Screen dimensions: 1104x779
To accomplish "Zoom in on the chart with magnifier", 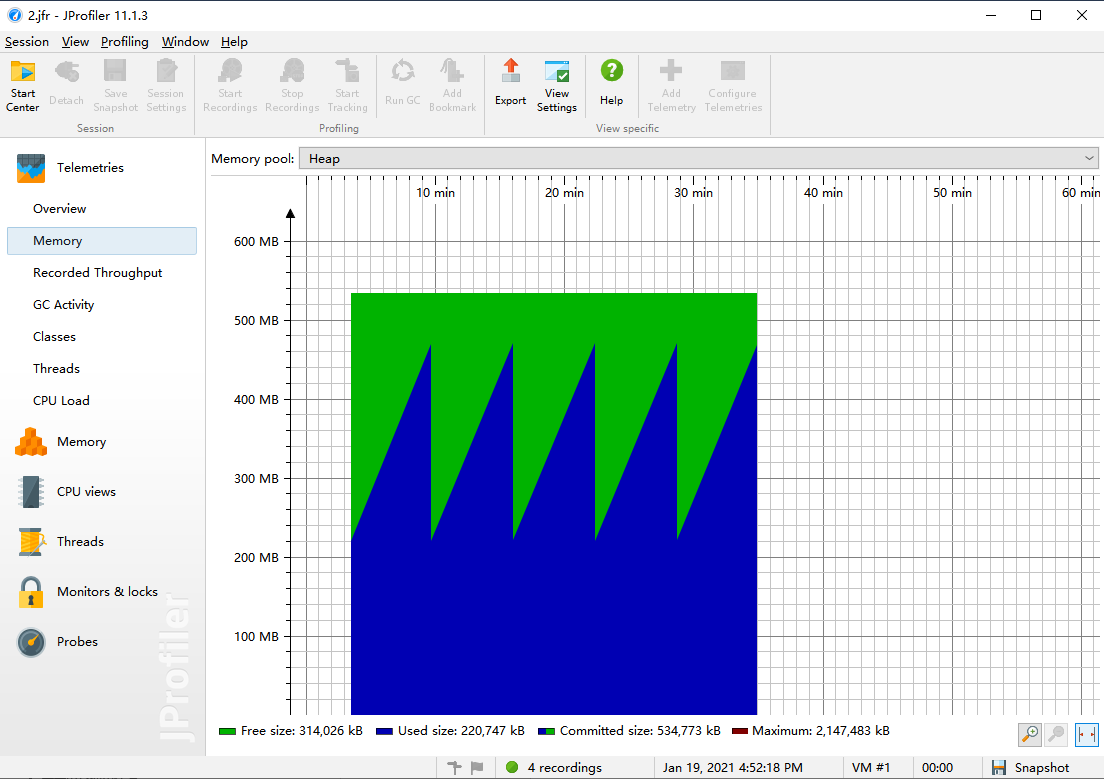I will pos(1029,735).
